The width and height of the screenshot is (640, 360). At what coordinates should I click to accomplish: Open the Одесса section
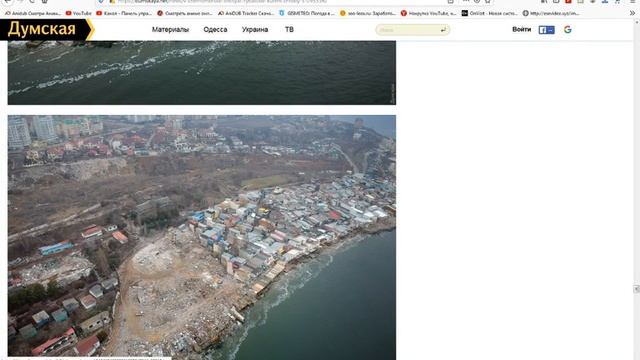[x=215, y=29]
